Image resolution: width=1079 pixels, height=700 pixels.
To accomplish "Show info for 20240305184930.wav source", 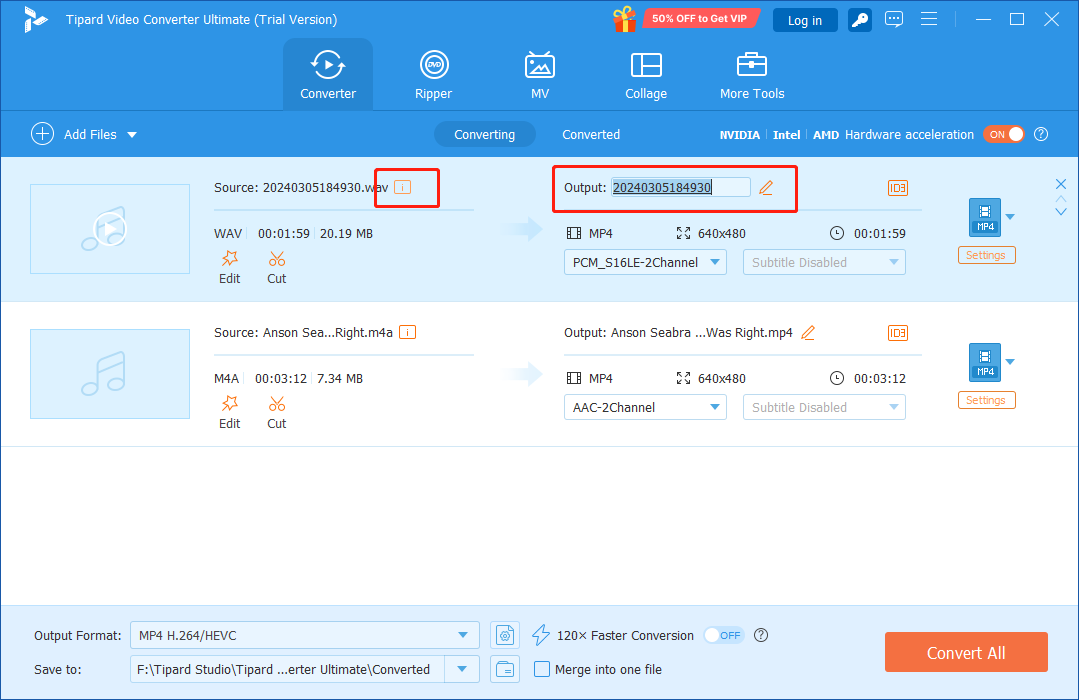I will (x=403, y=187).
